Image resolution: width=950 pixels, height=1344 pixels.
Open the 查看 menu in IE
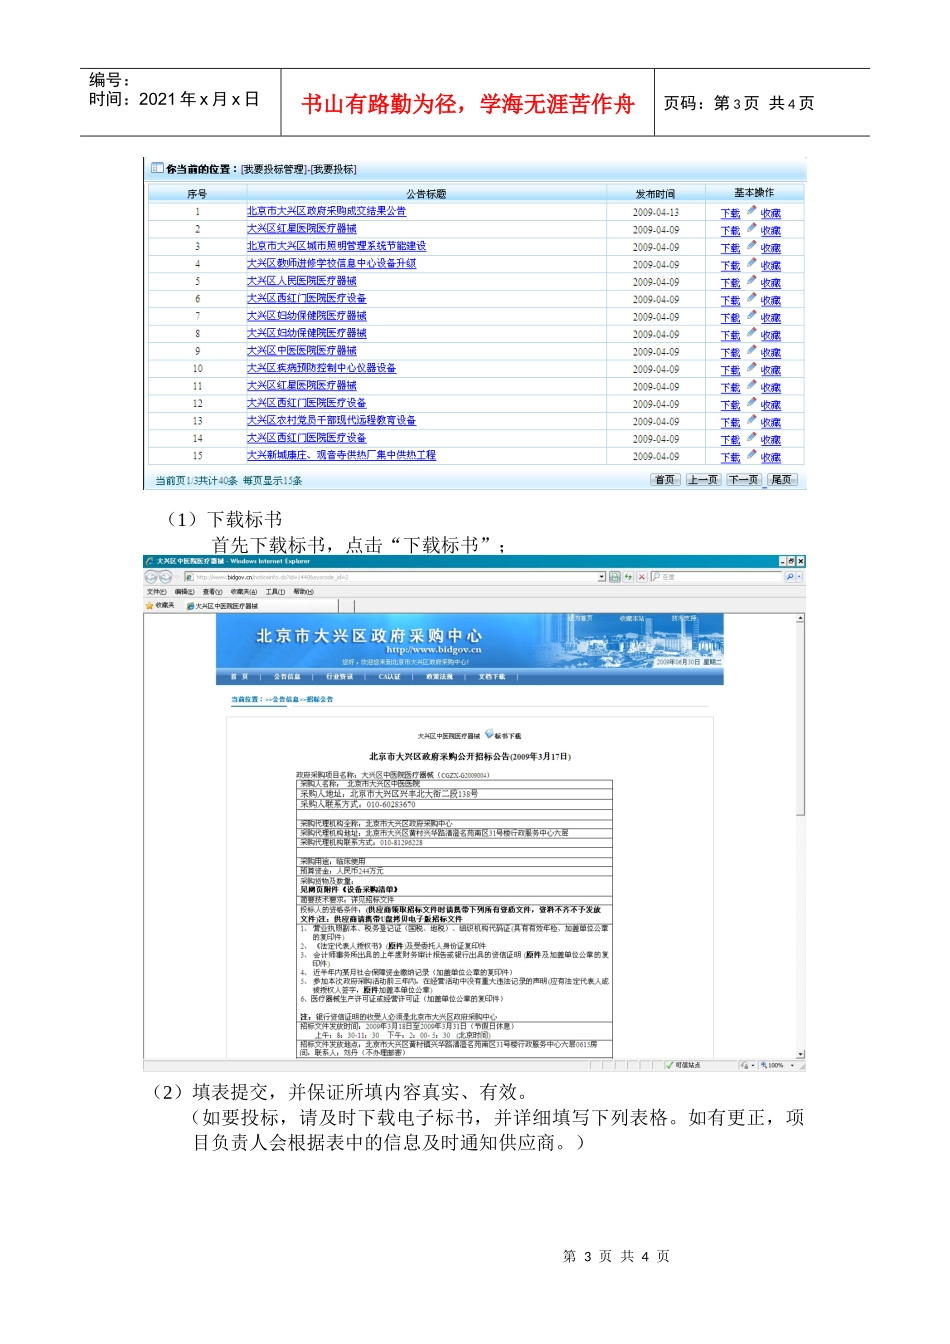(213, 592)
